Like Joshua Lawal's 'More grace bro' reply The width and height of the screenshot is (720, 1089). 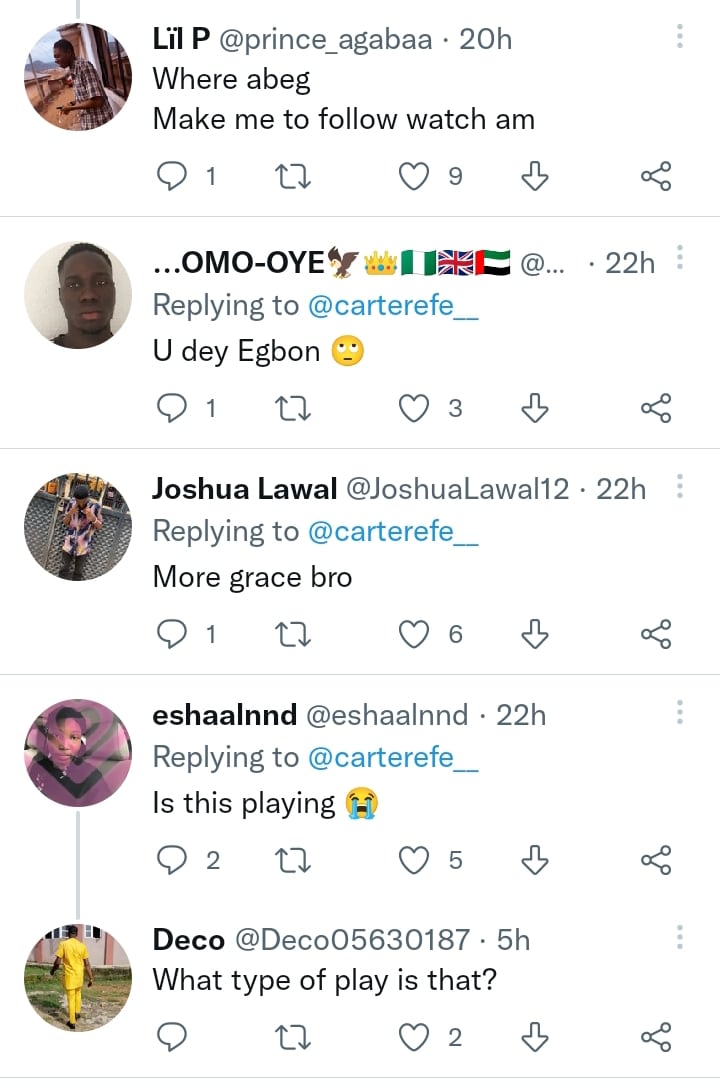click(x=413, y=634)
